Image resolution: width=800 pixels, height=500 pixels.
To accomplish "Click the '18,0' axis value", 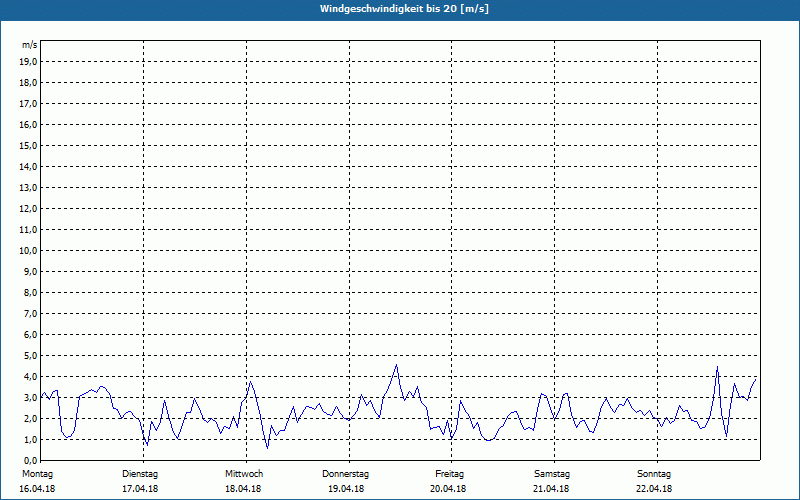I will tap(28, 83).
